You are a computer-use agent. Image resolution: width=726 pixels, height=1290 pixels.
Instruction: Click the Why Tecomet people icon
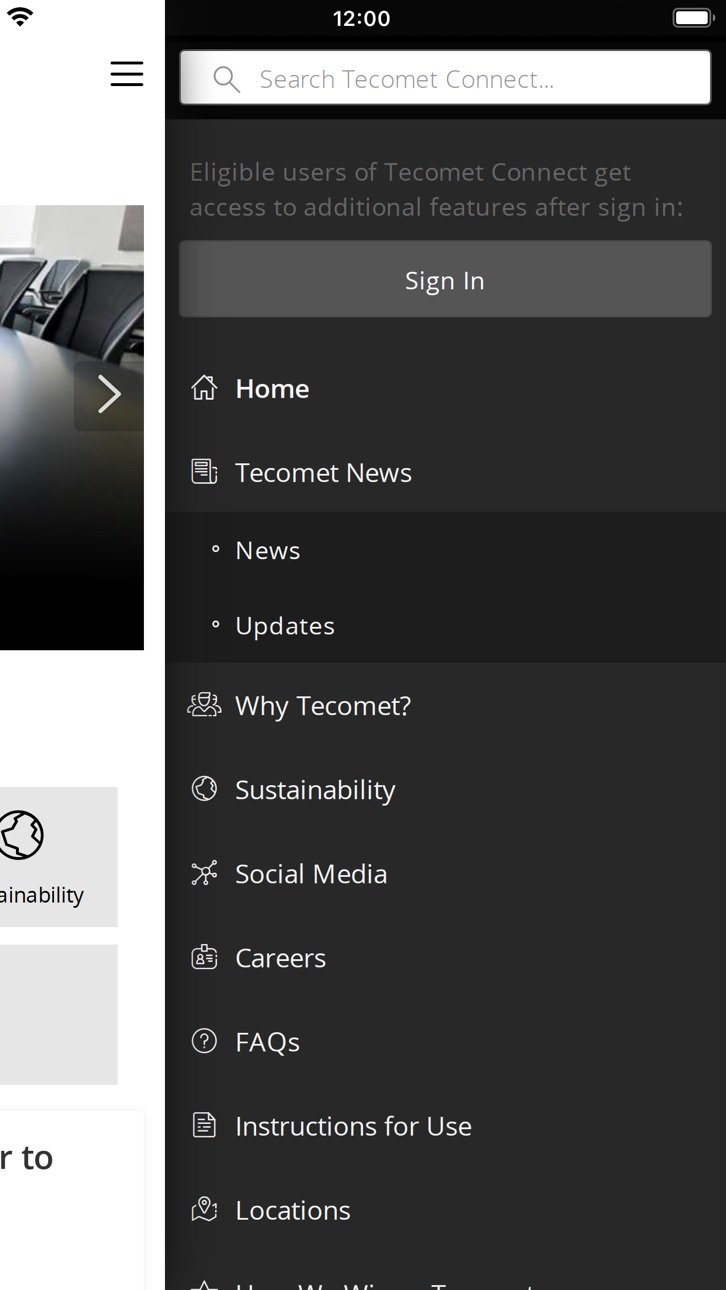[204, 705]
